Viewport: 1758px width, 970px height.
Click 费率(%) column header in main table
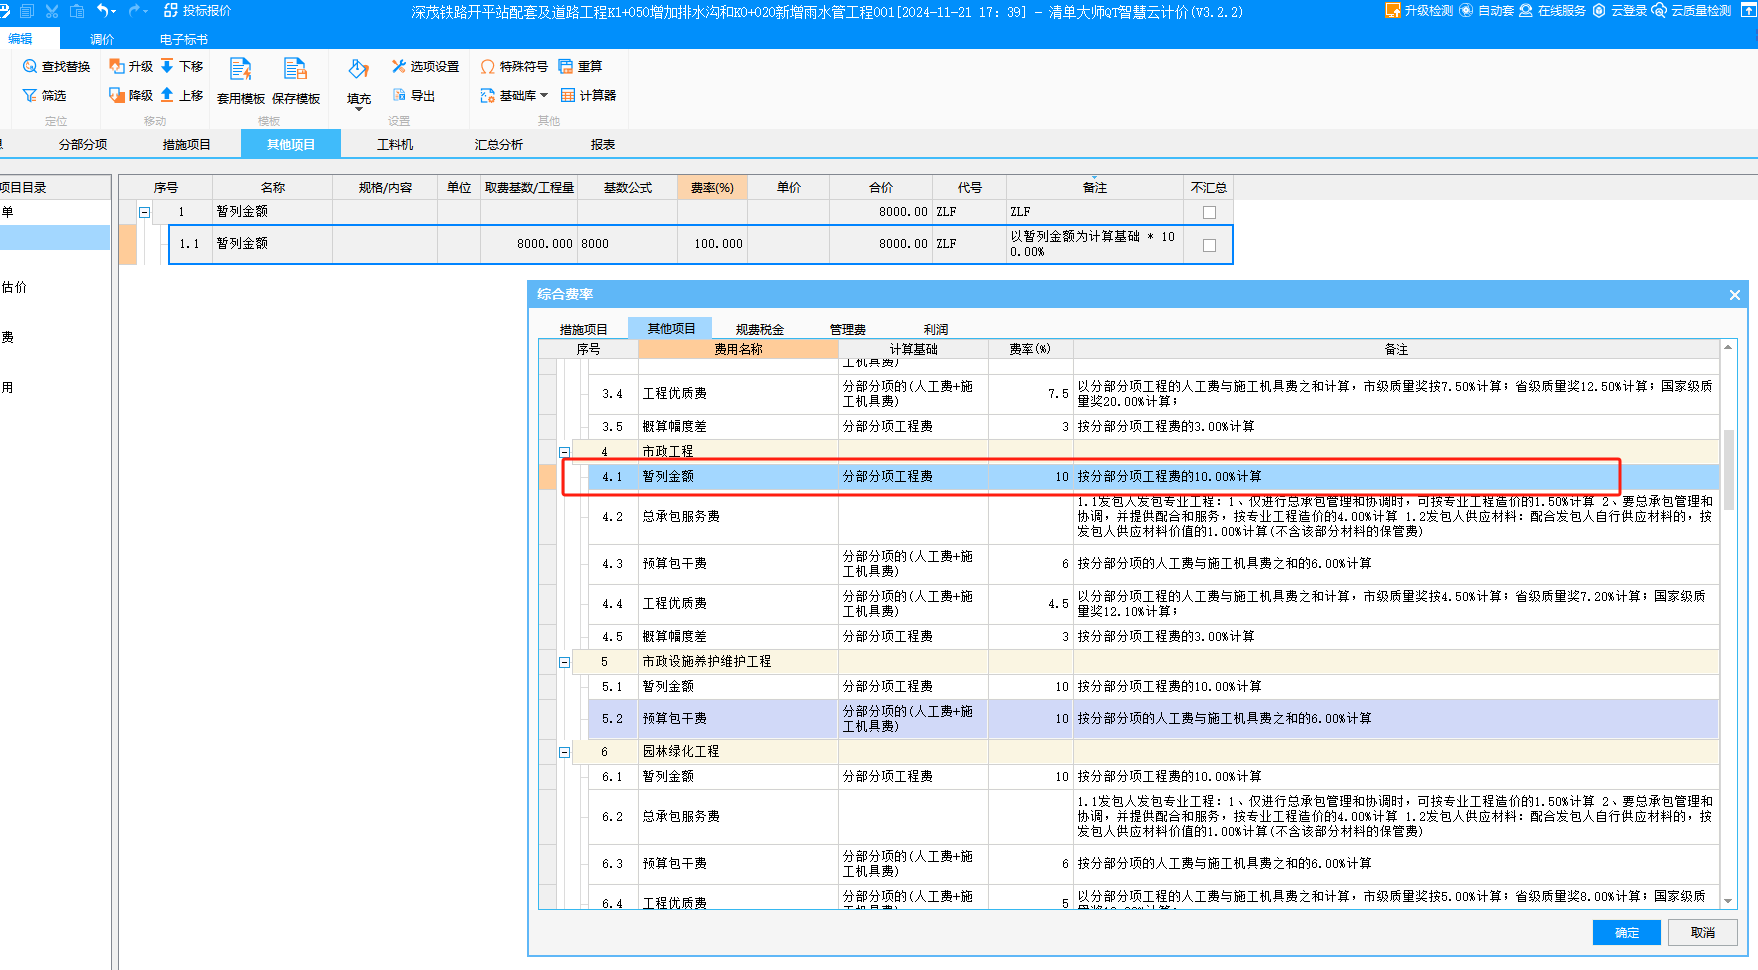coord(712,187)
